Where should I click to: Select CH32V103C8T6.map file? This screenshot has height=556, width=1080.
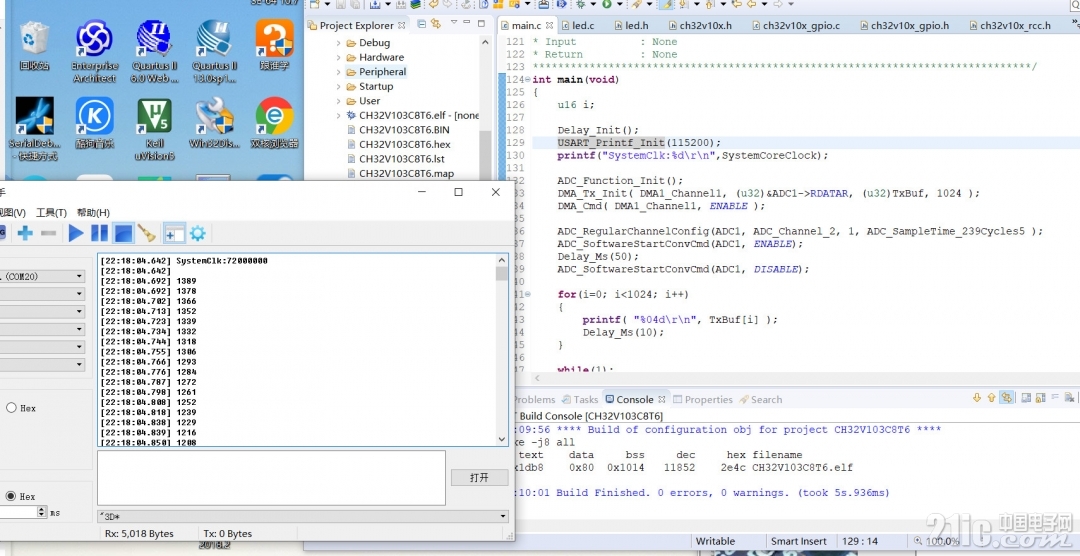tap(401, 173)
